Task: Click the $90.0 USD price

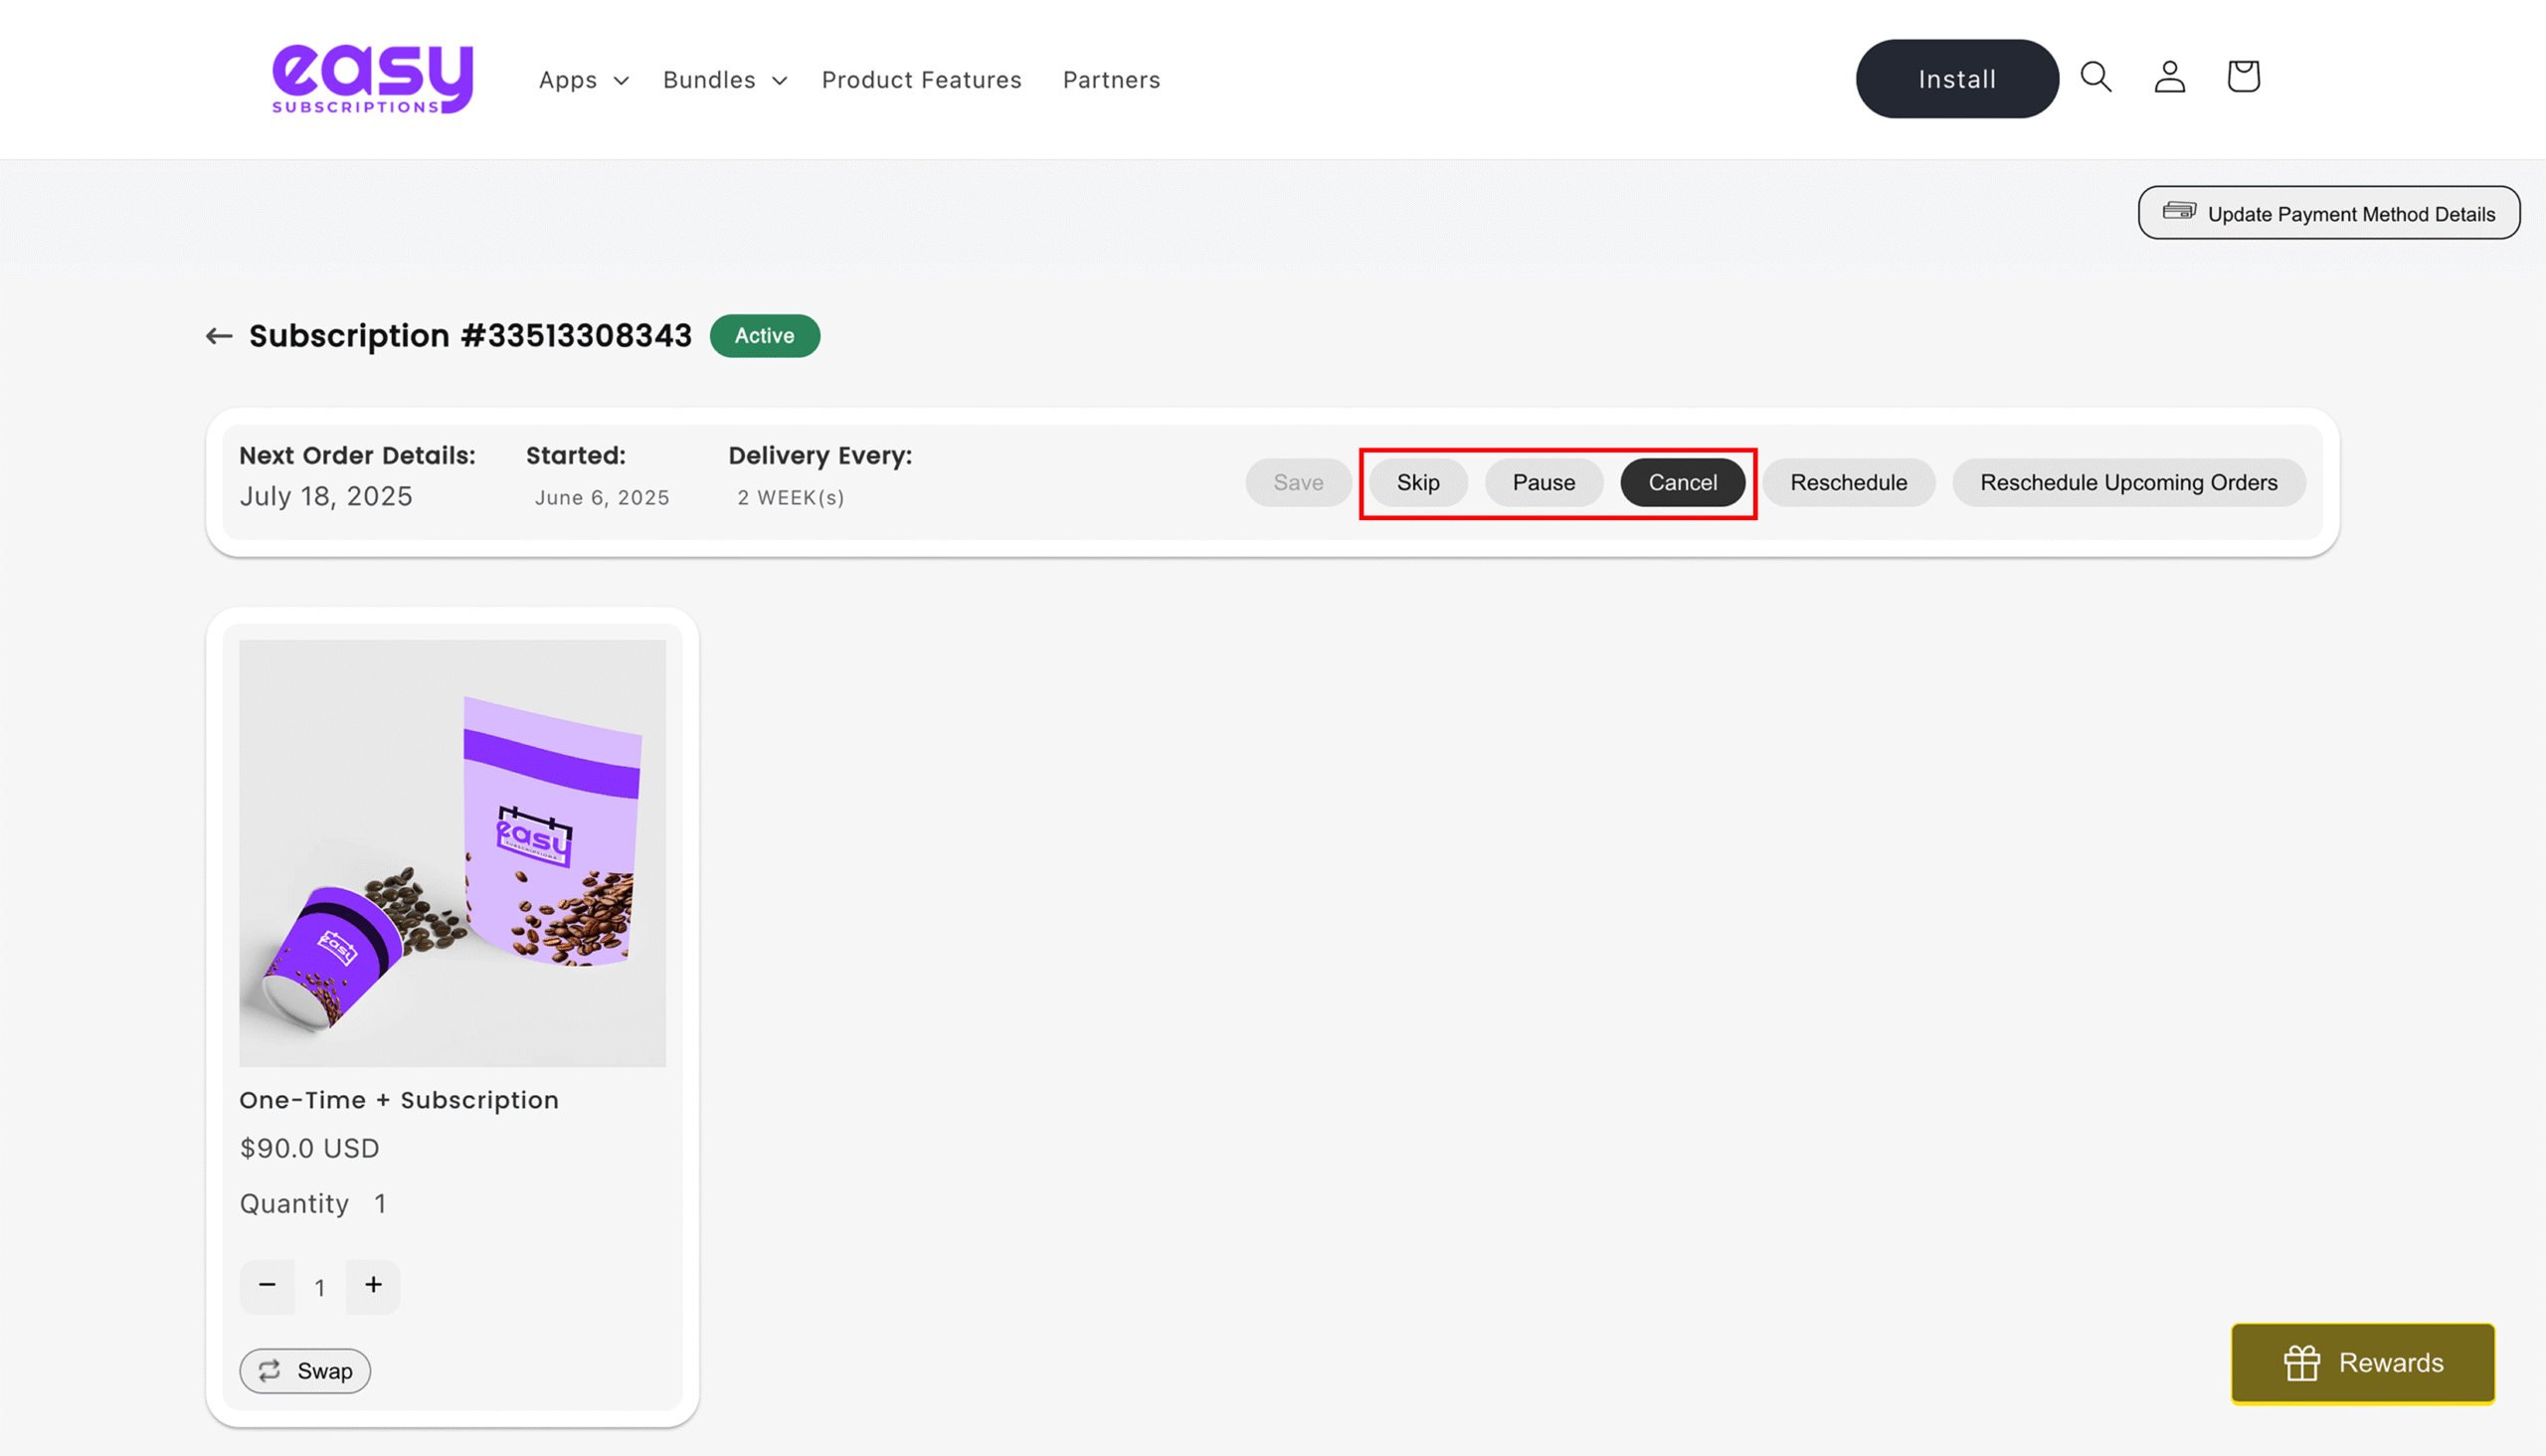Action: point(310,1148)
